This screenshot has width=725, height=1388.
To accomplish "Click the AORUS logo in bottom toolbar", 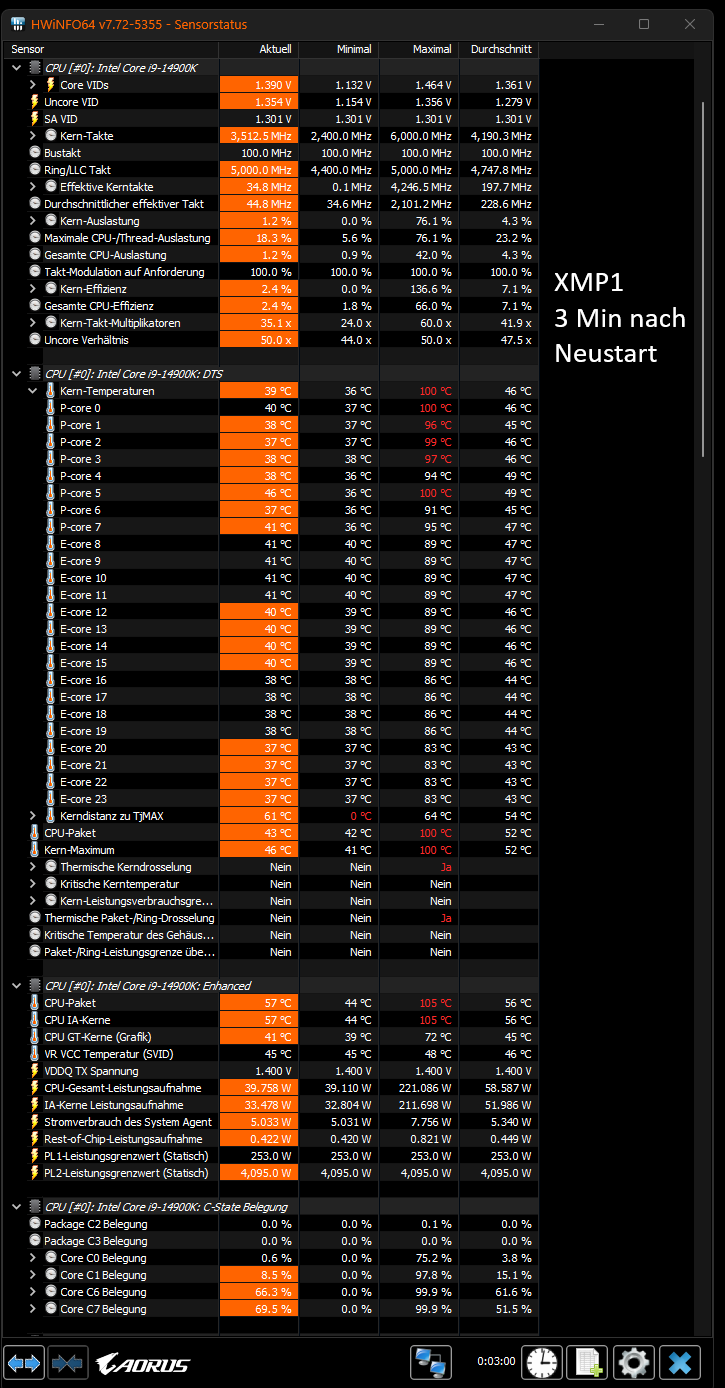I will tap(142, 1363).
